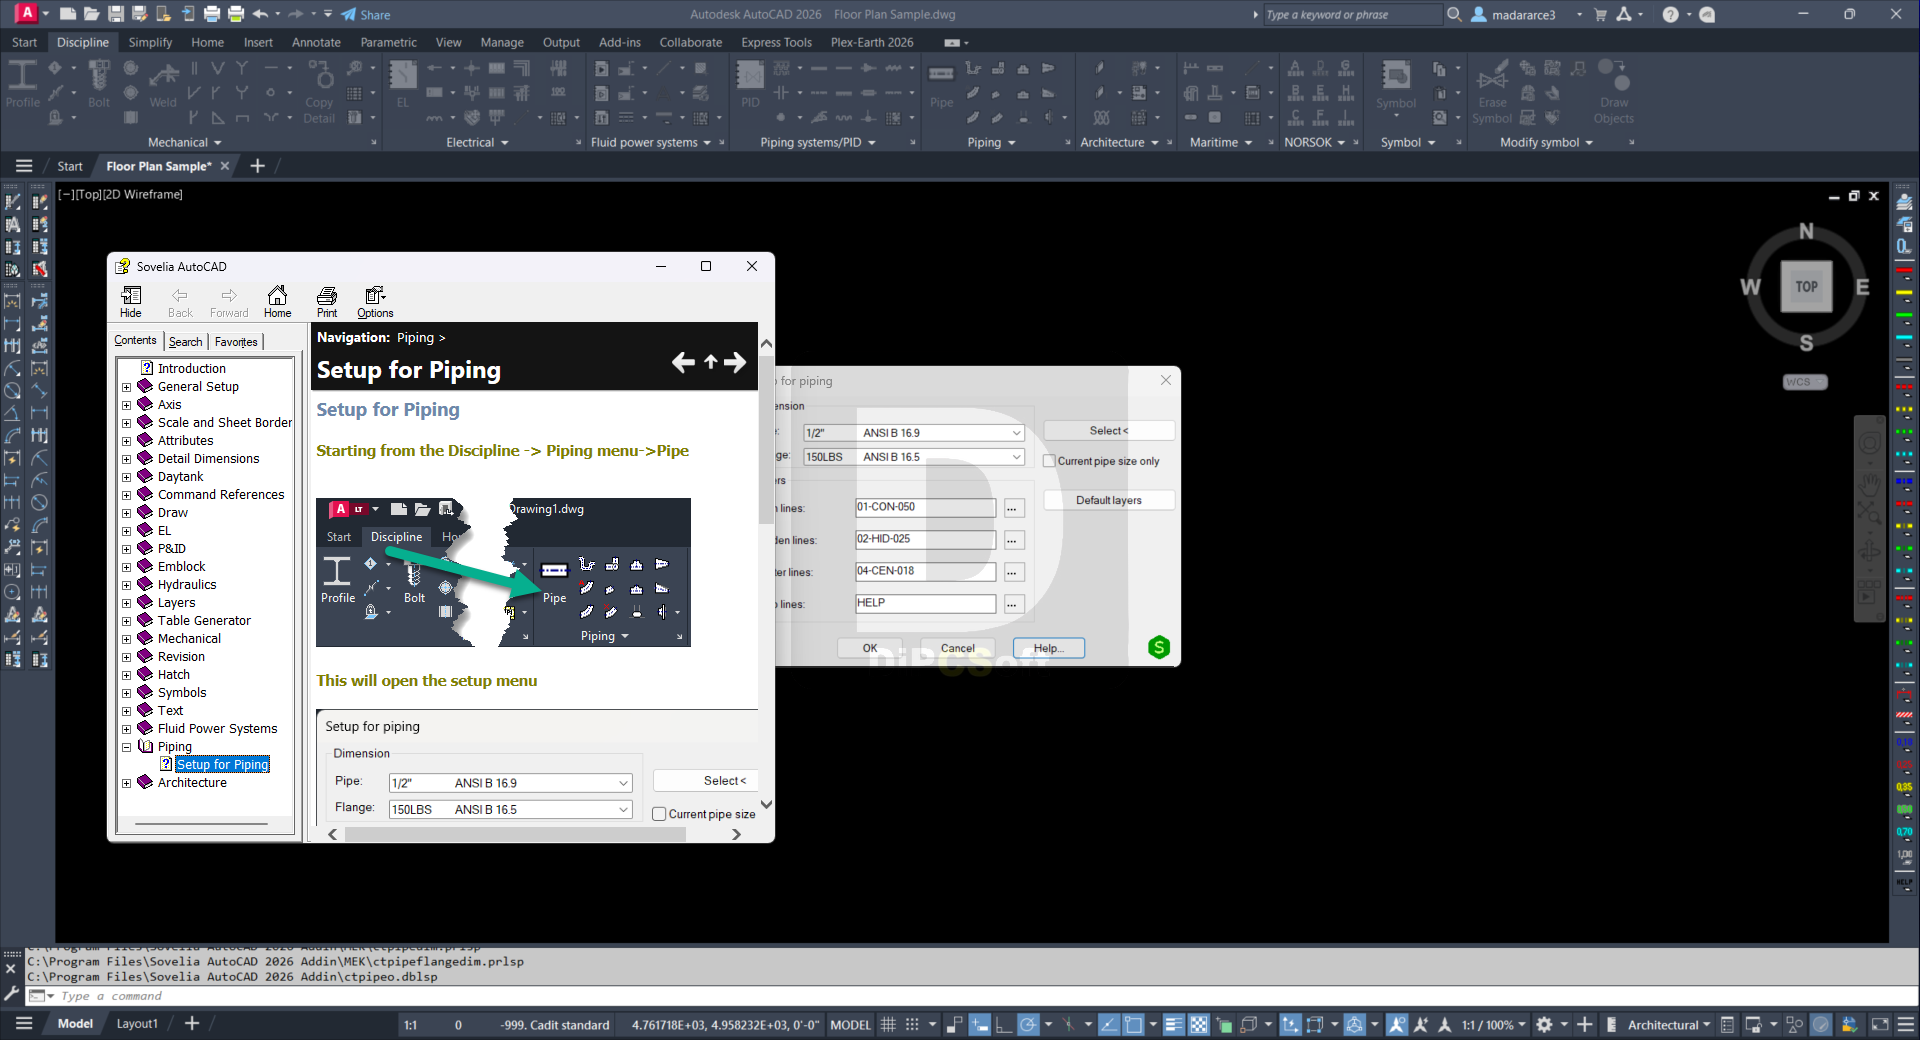
Task: Check Current pipe size in help image
Action: [x=659, y=814]
